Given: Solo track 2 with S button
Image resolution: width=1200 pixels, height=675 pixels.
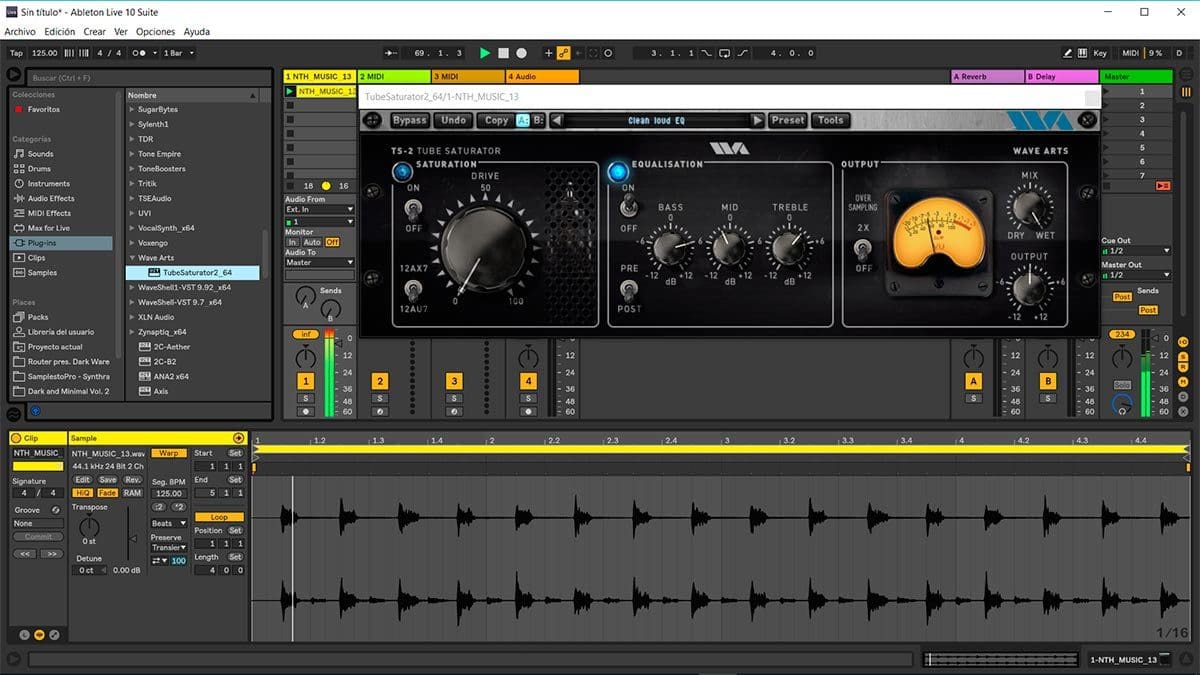Looking at the screenshot, I should point(380,398).
